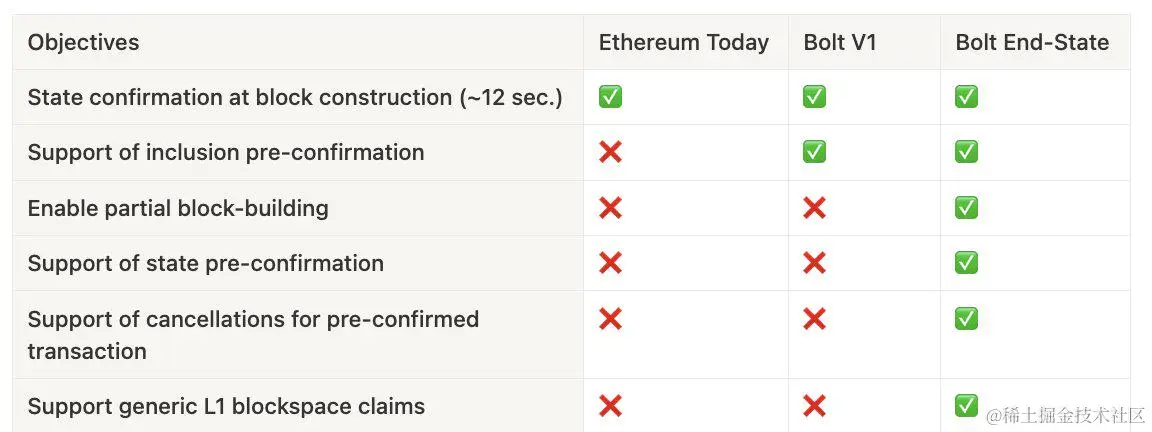The width and height of the screenshot is (1152, 432).
Task: Select the Ethereum Today column header
Action: pos(684,43)
